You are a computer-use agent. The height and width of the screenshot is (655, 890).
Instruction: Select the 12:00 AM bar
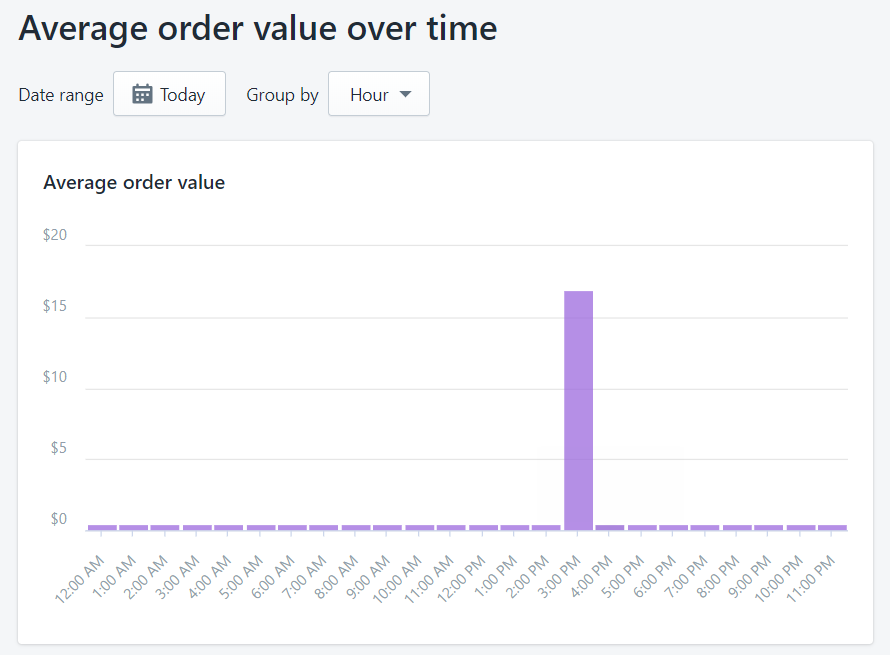coord(102,527)
